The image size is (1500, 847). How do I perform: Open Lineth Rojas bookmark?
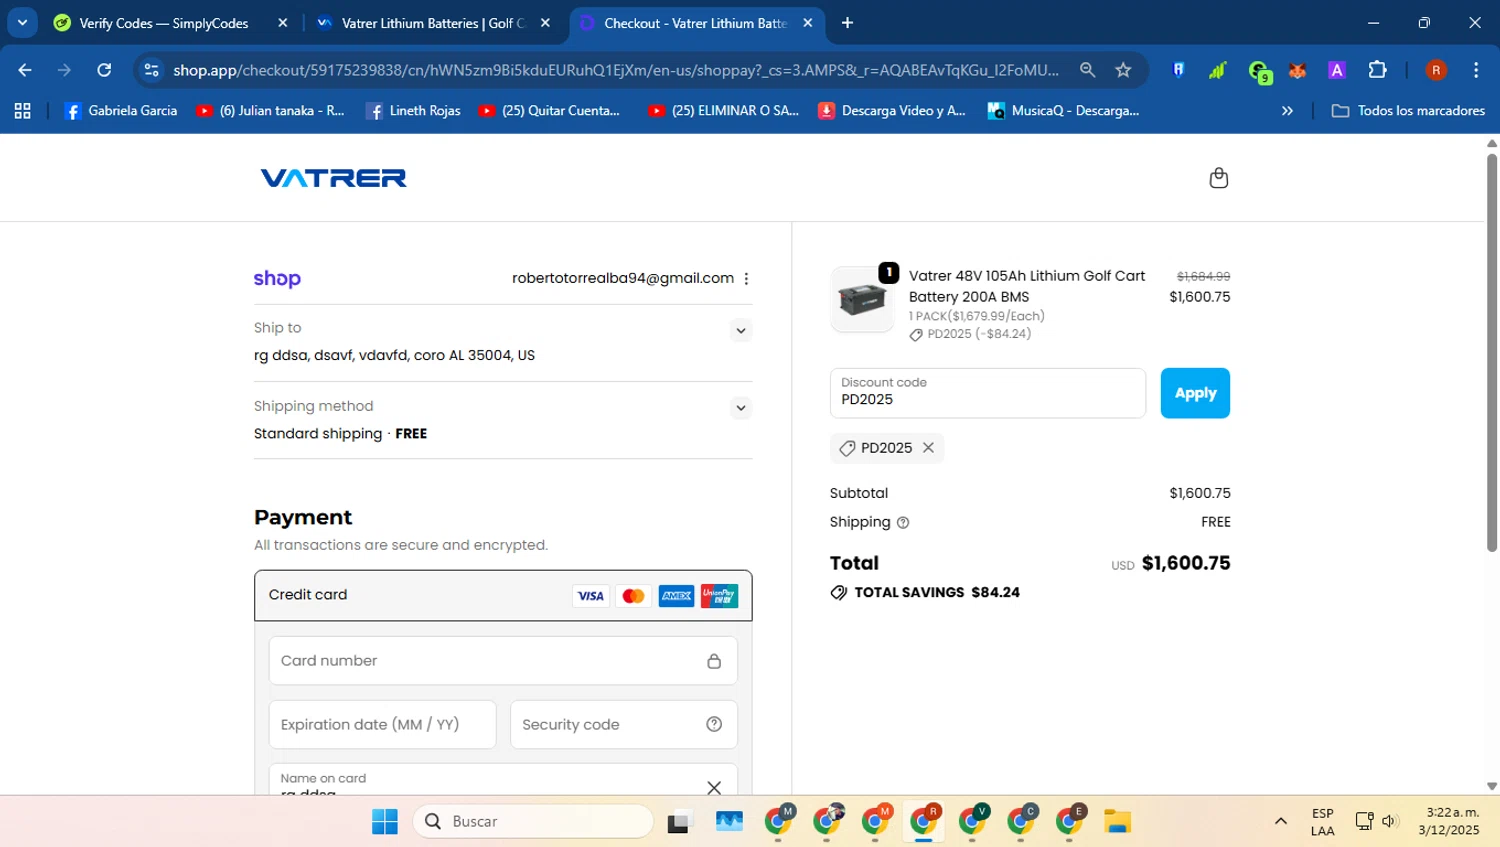[x=413, y=111]
